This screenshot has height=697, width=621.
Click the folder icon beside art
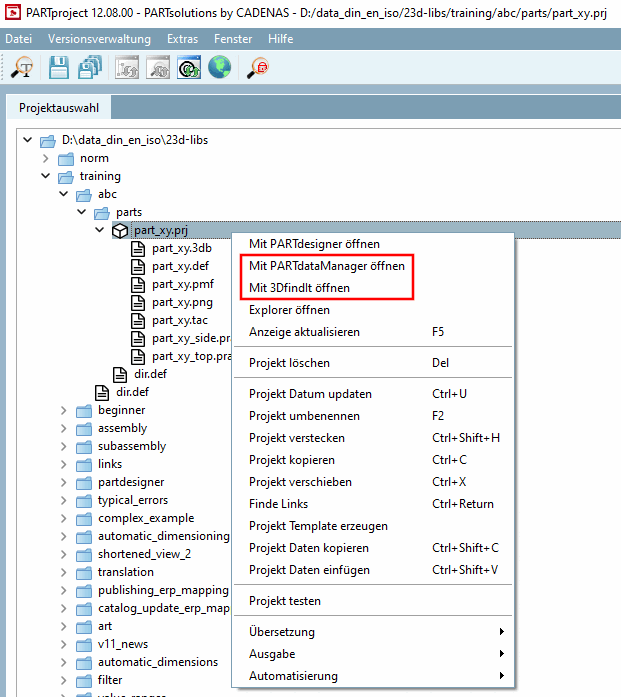(84, 627)
